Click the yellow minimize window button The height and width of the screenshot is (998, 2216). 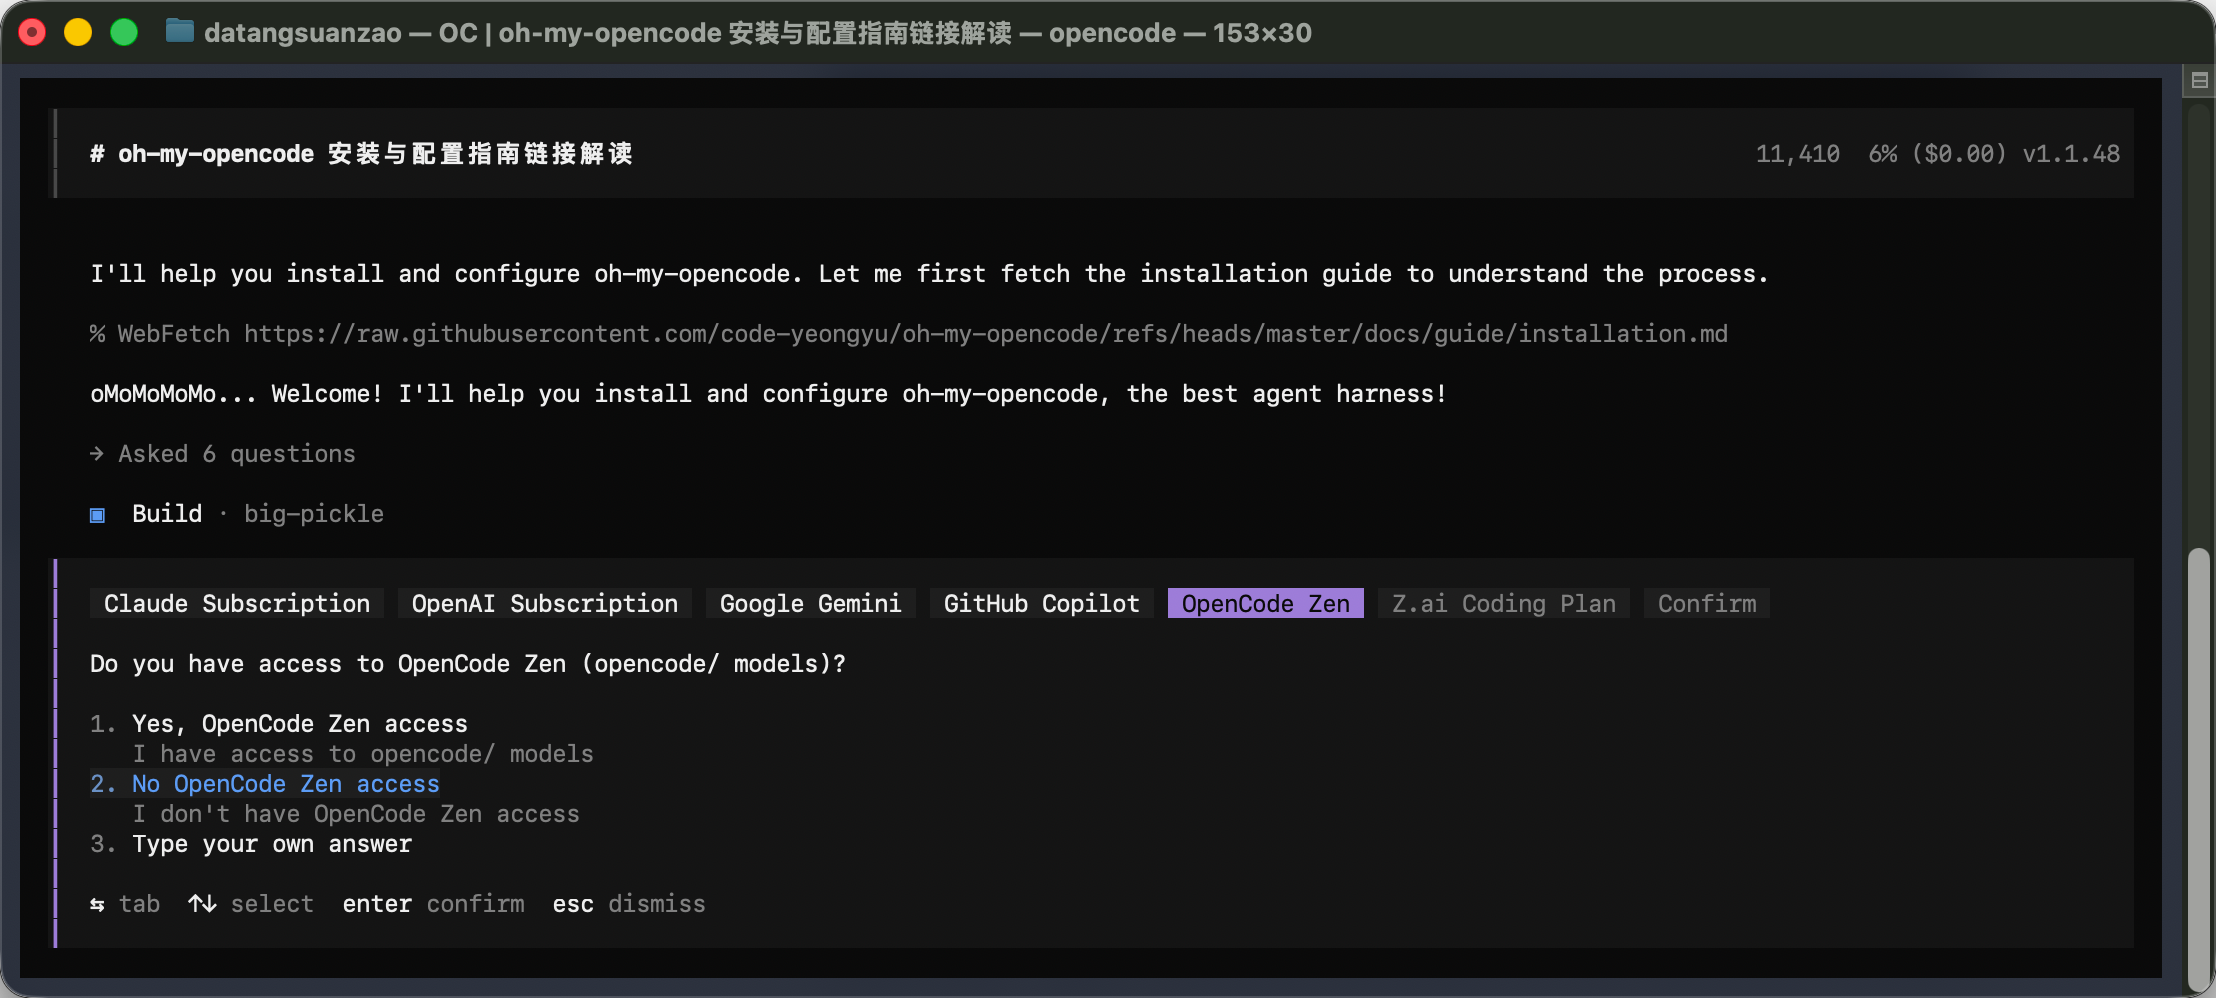point(78,32)
